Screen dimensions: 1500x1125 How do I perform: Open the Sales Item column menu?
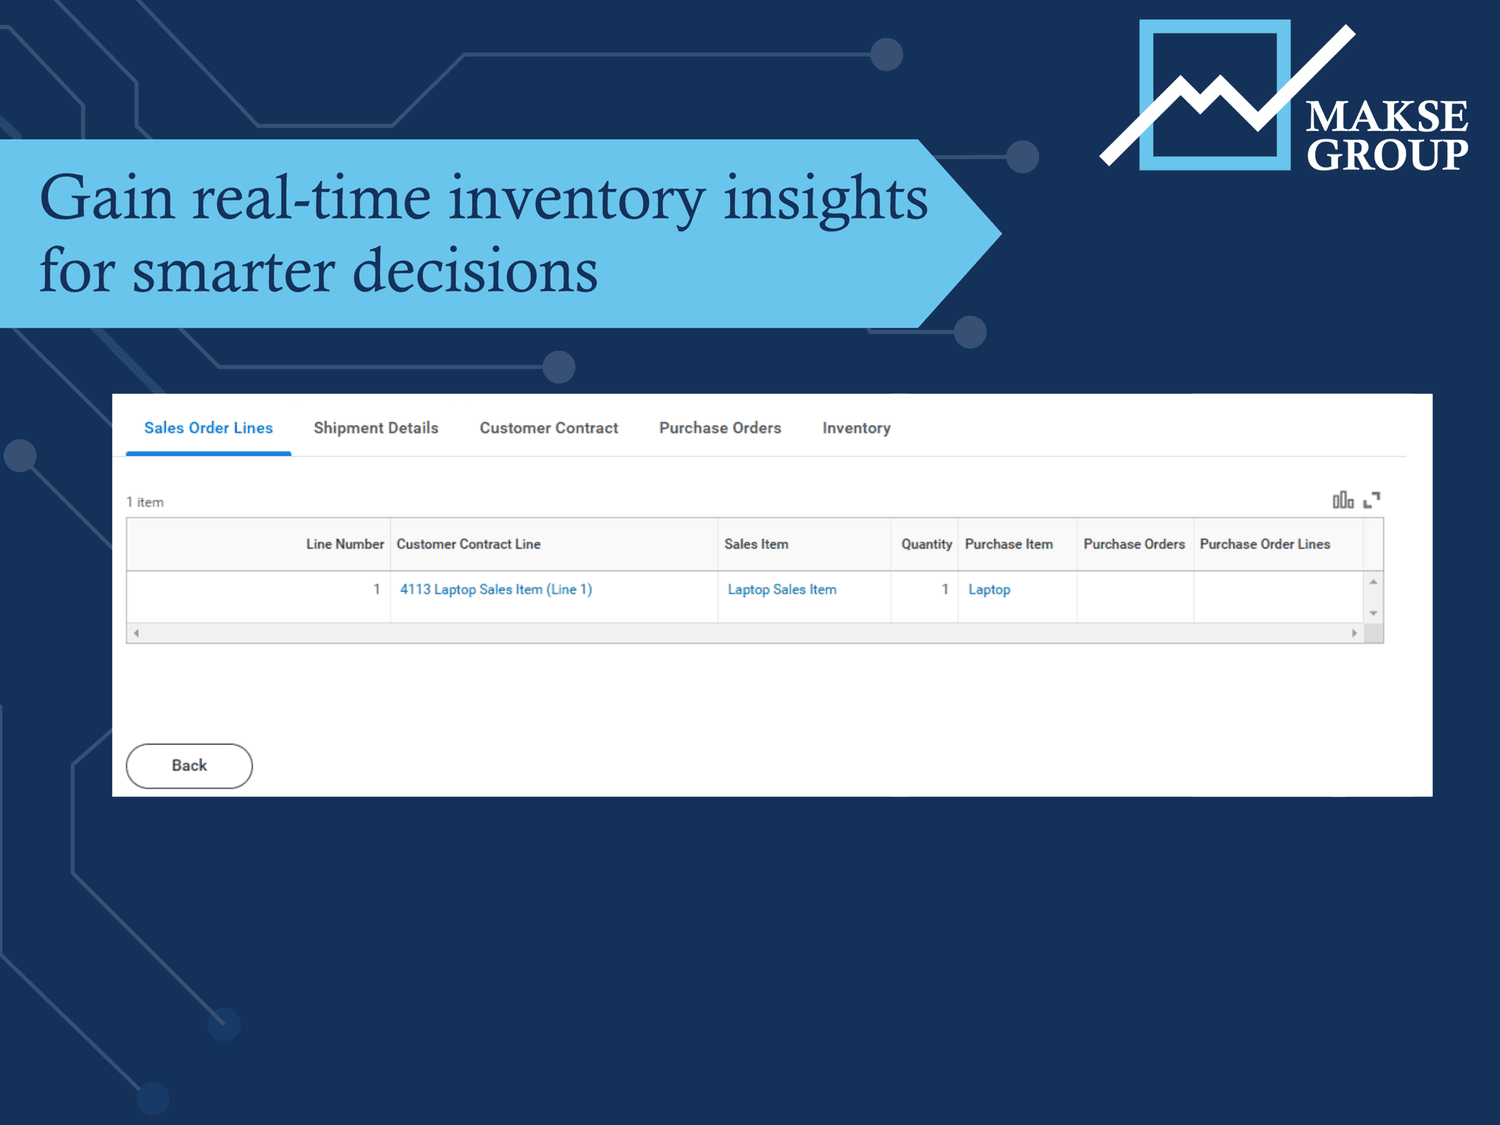(757, 544)
